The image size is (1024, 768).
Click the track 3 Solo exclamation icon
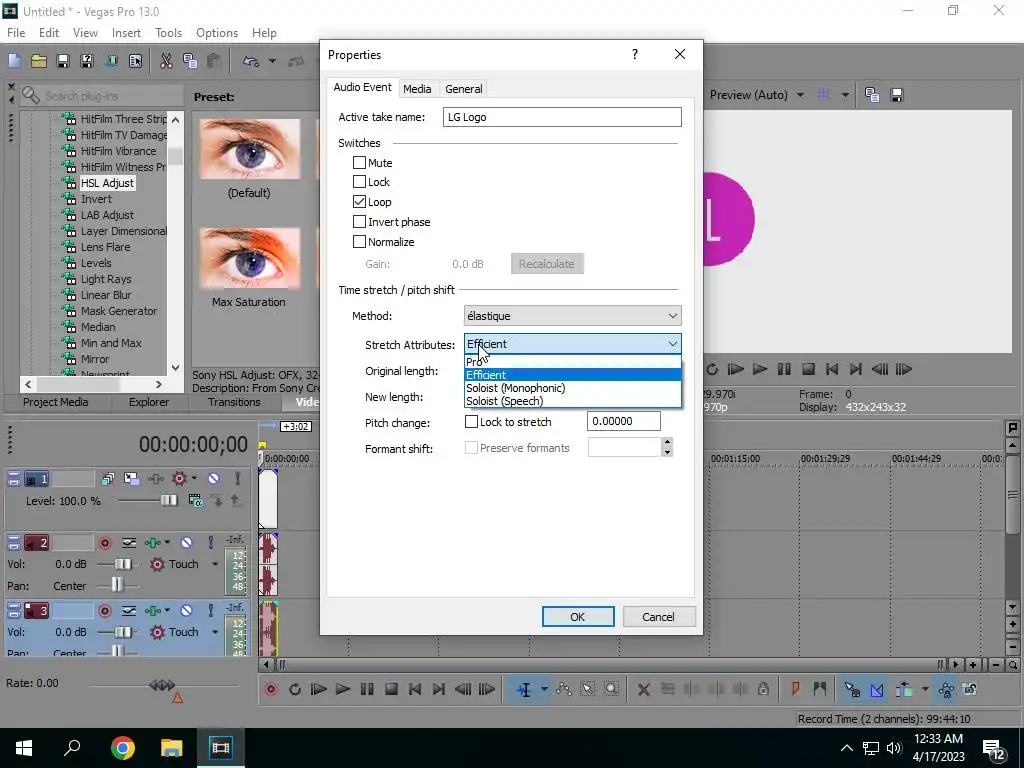pos(211,611)
